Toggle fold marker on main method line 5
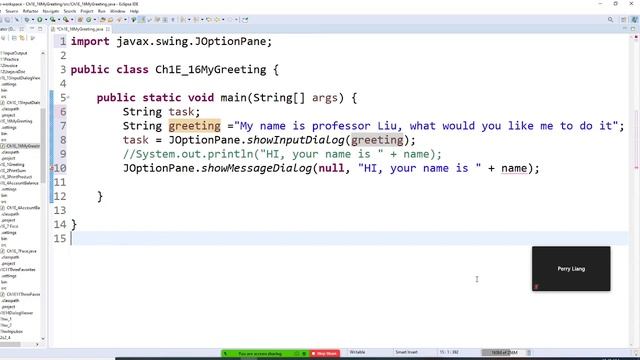 click(x=68, y=97)
